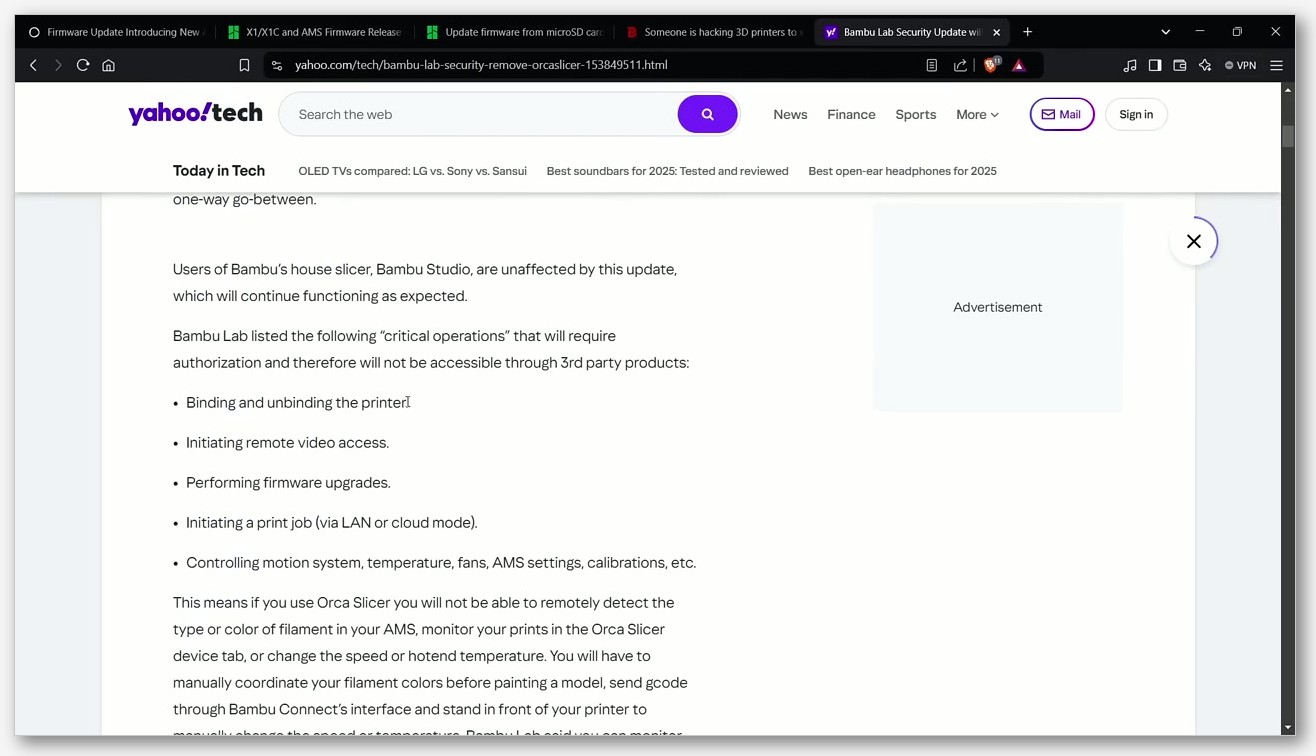1316x756 pixels.
Task: Open the News section
Action: [790, 115]
